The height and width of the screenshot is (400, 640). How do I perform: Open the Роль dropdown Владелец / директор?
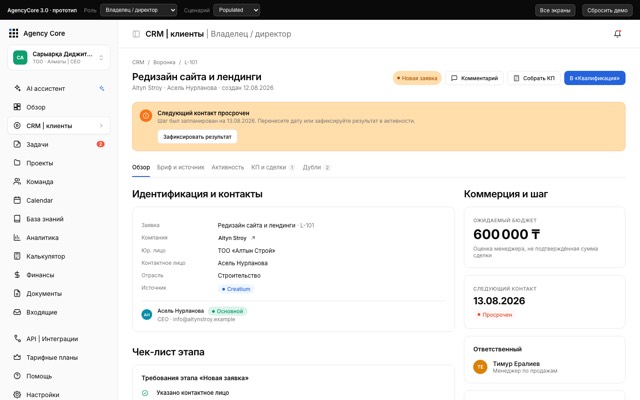139,10
